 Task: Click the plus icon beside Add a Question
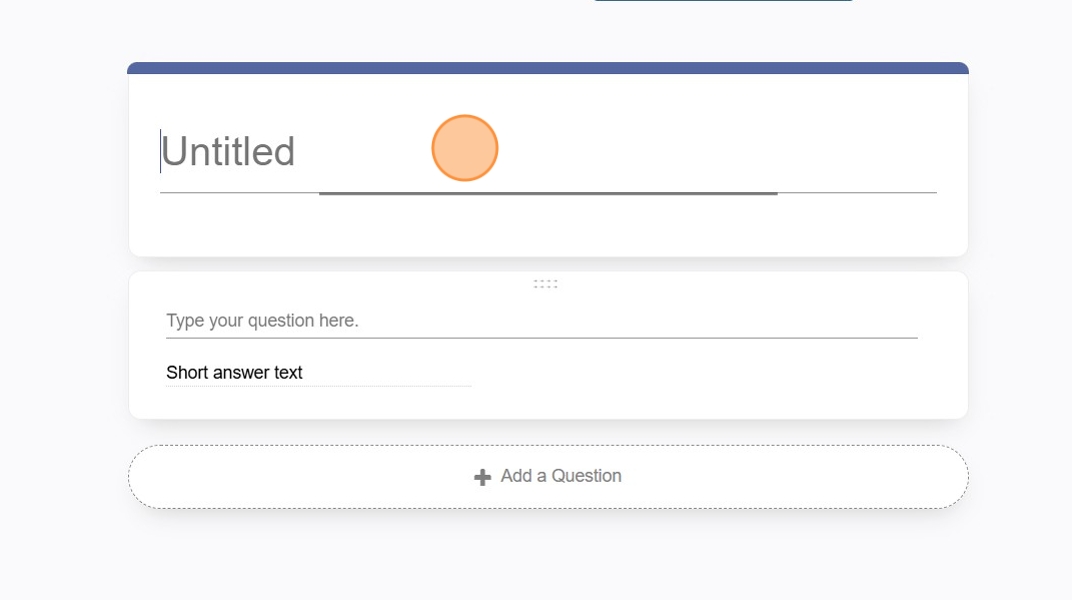click(482, 477)
